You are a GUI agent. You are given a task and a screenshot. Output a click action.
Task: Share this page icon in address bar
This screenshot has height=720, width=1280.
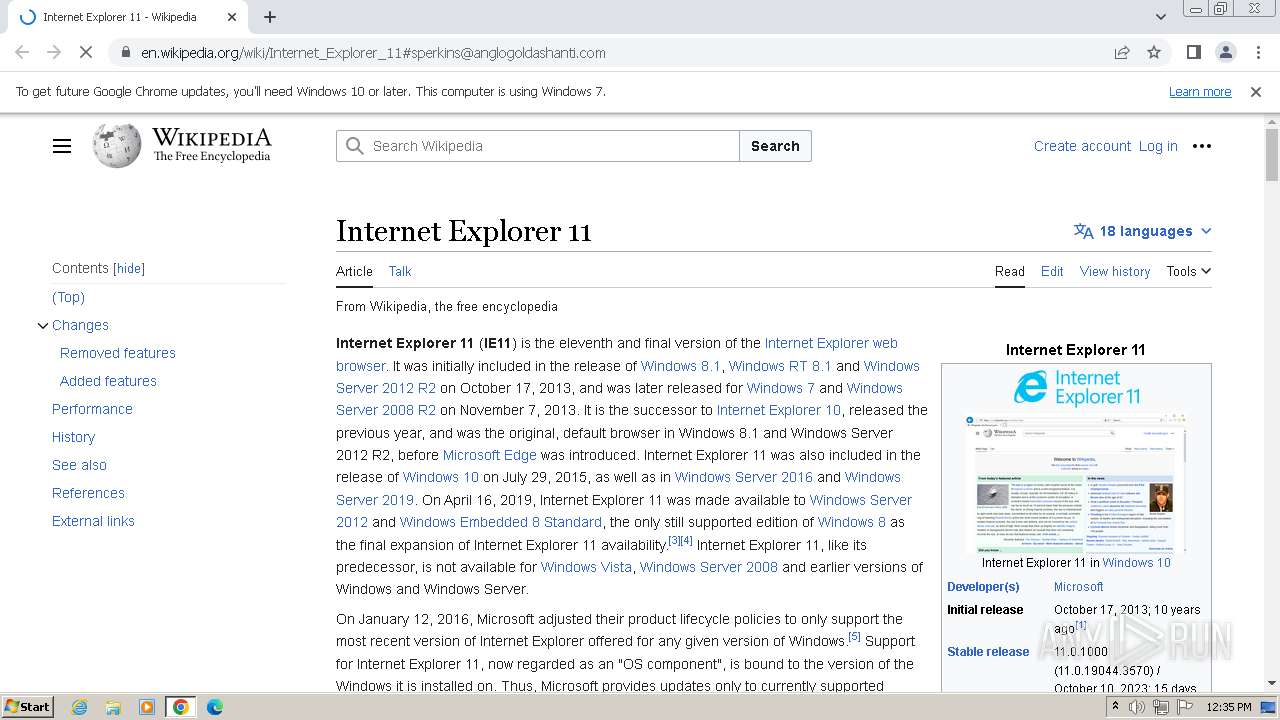coord(1122,53)
